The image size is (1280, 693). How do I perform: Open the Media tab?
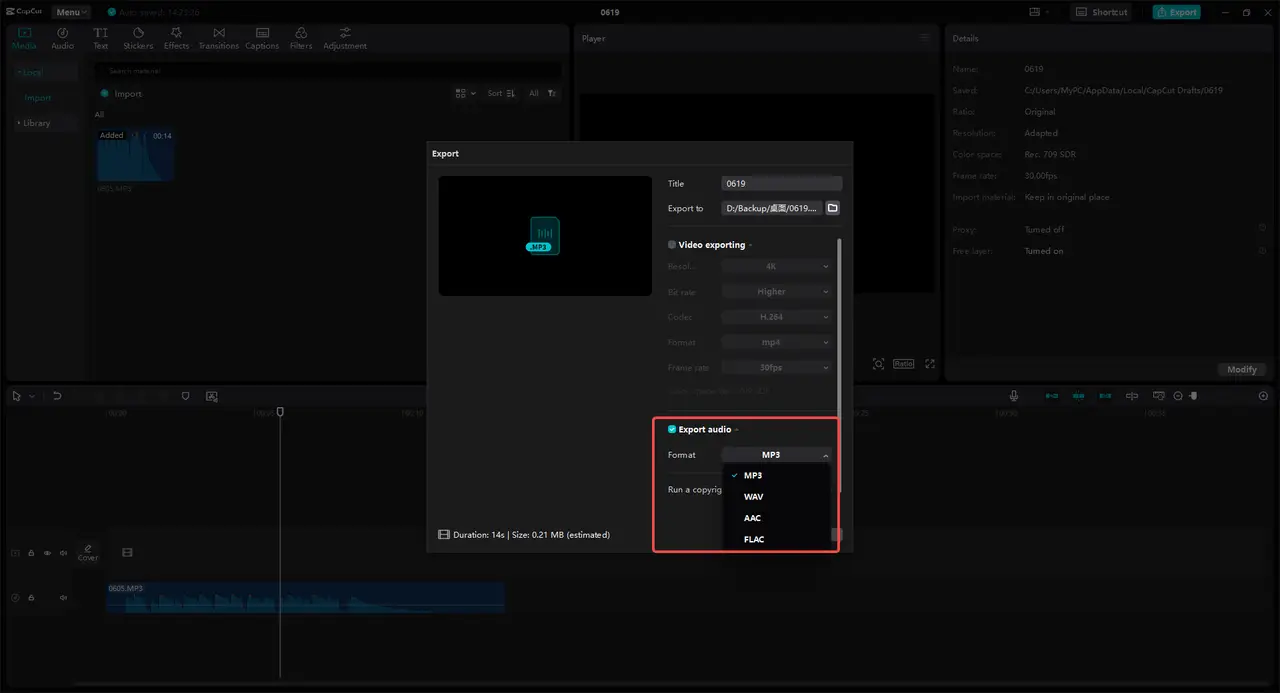click(x=24, y=38)
